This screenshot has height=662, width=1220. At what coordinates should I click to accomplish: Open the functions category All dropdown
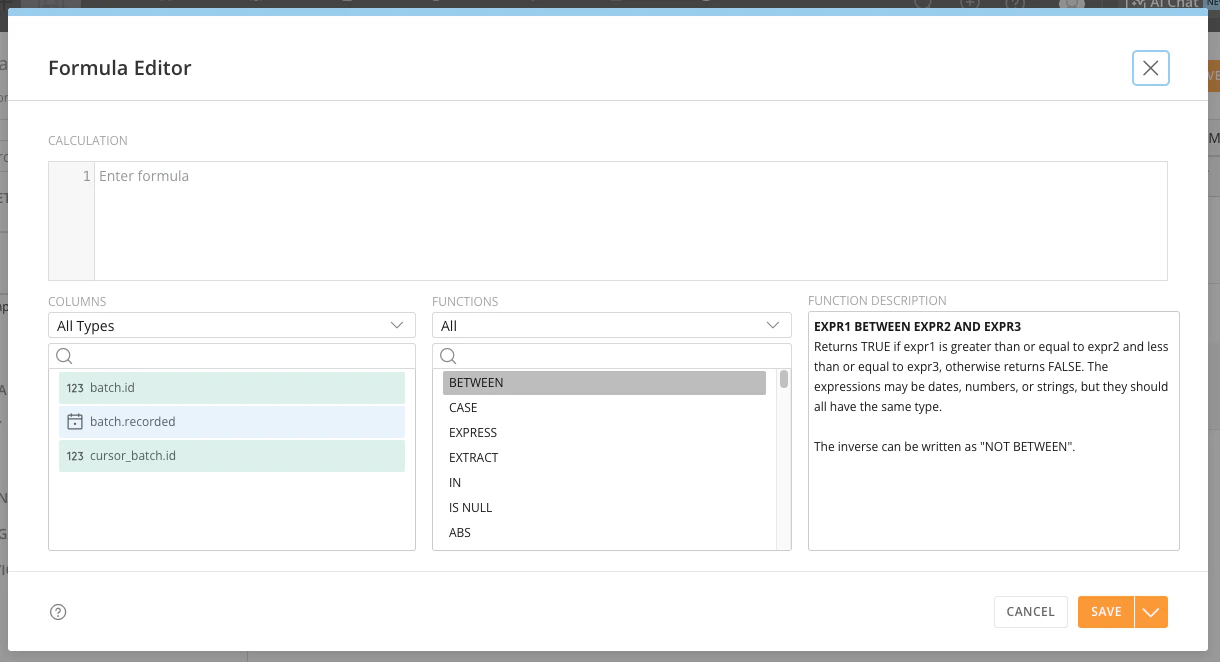click(x=612, y=326)
